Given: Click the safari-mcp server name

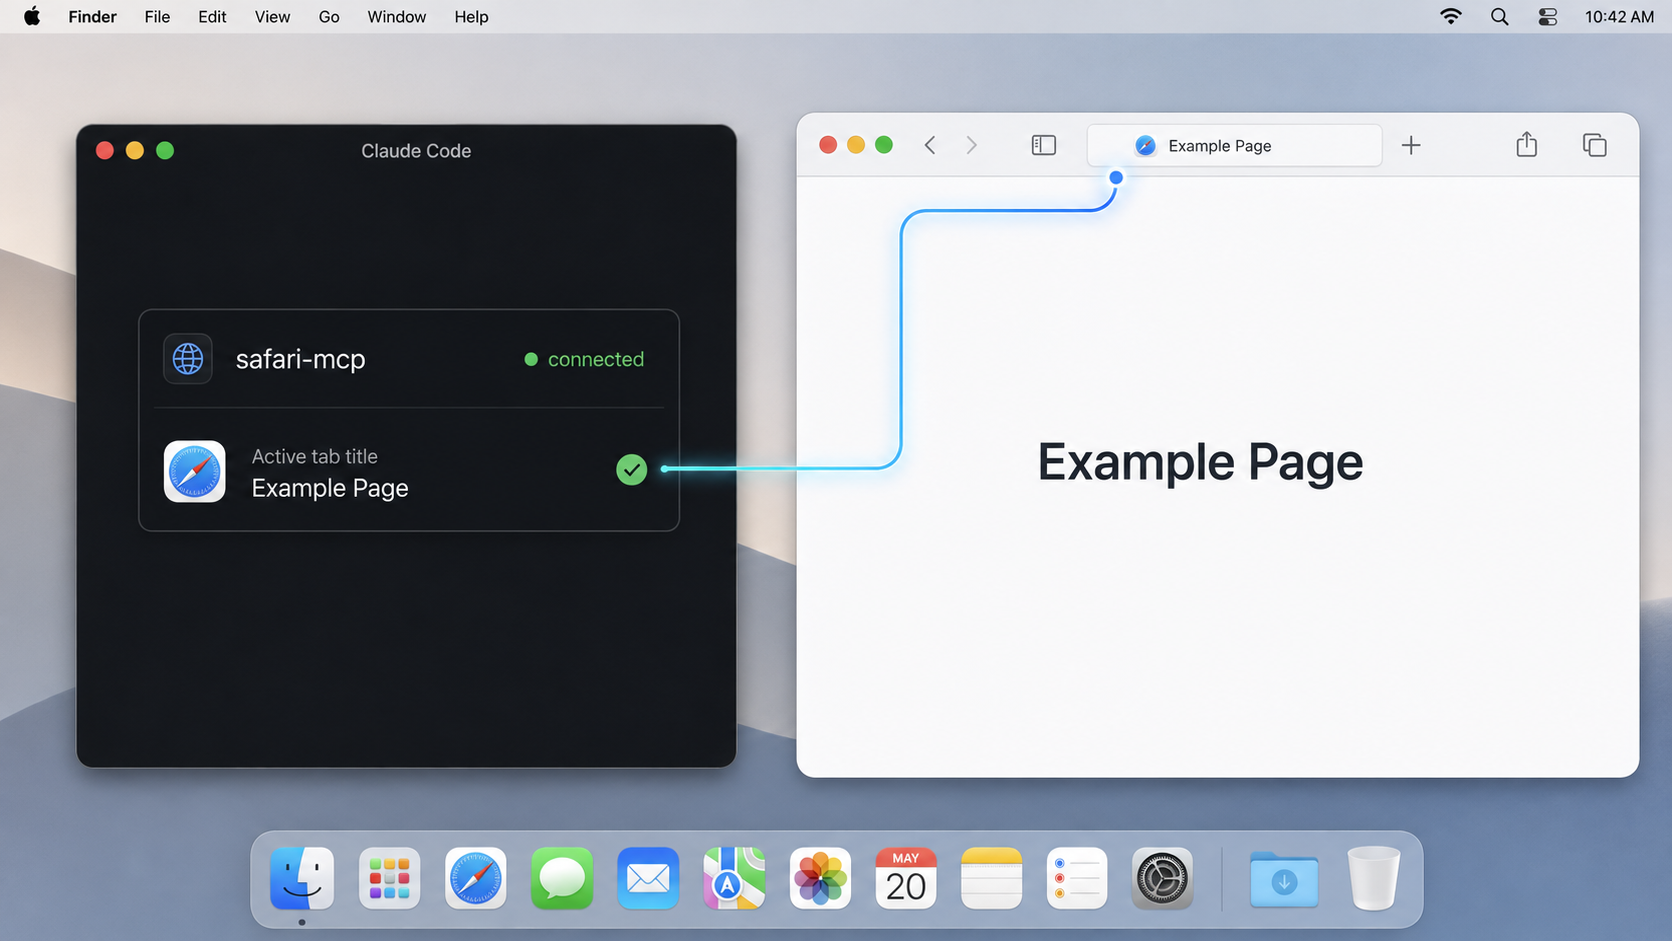Looking at the screenshot, I should click(301, 359).
